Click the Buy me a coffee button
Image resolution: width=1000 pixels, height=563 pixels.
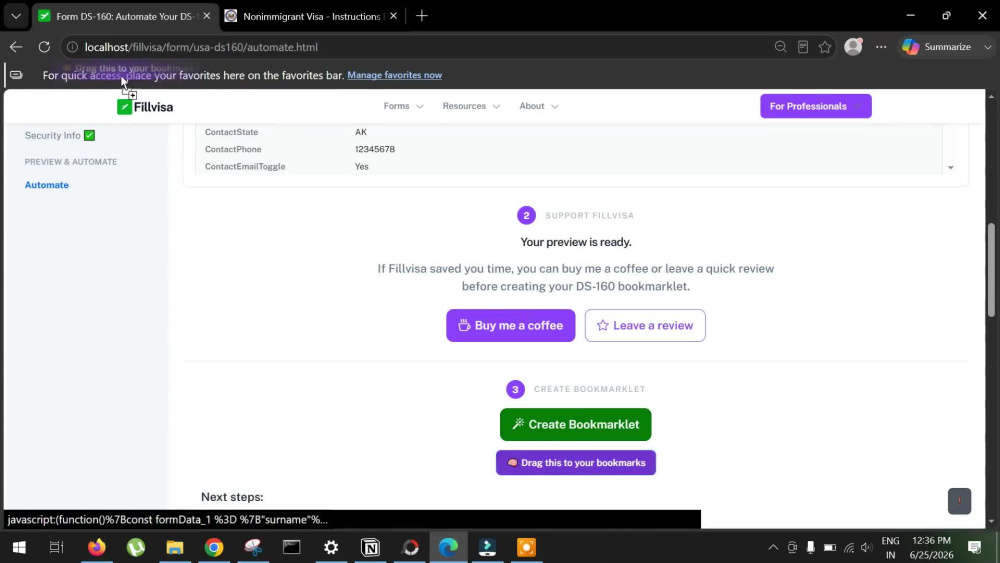510,325
